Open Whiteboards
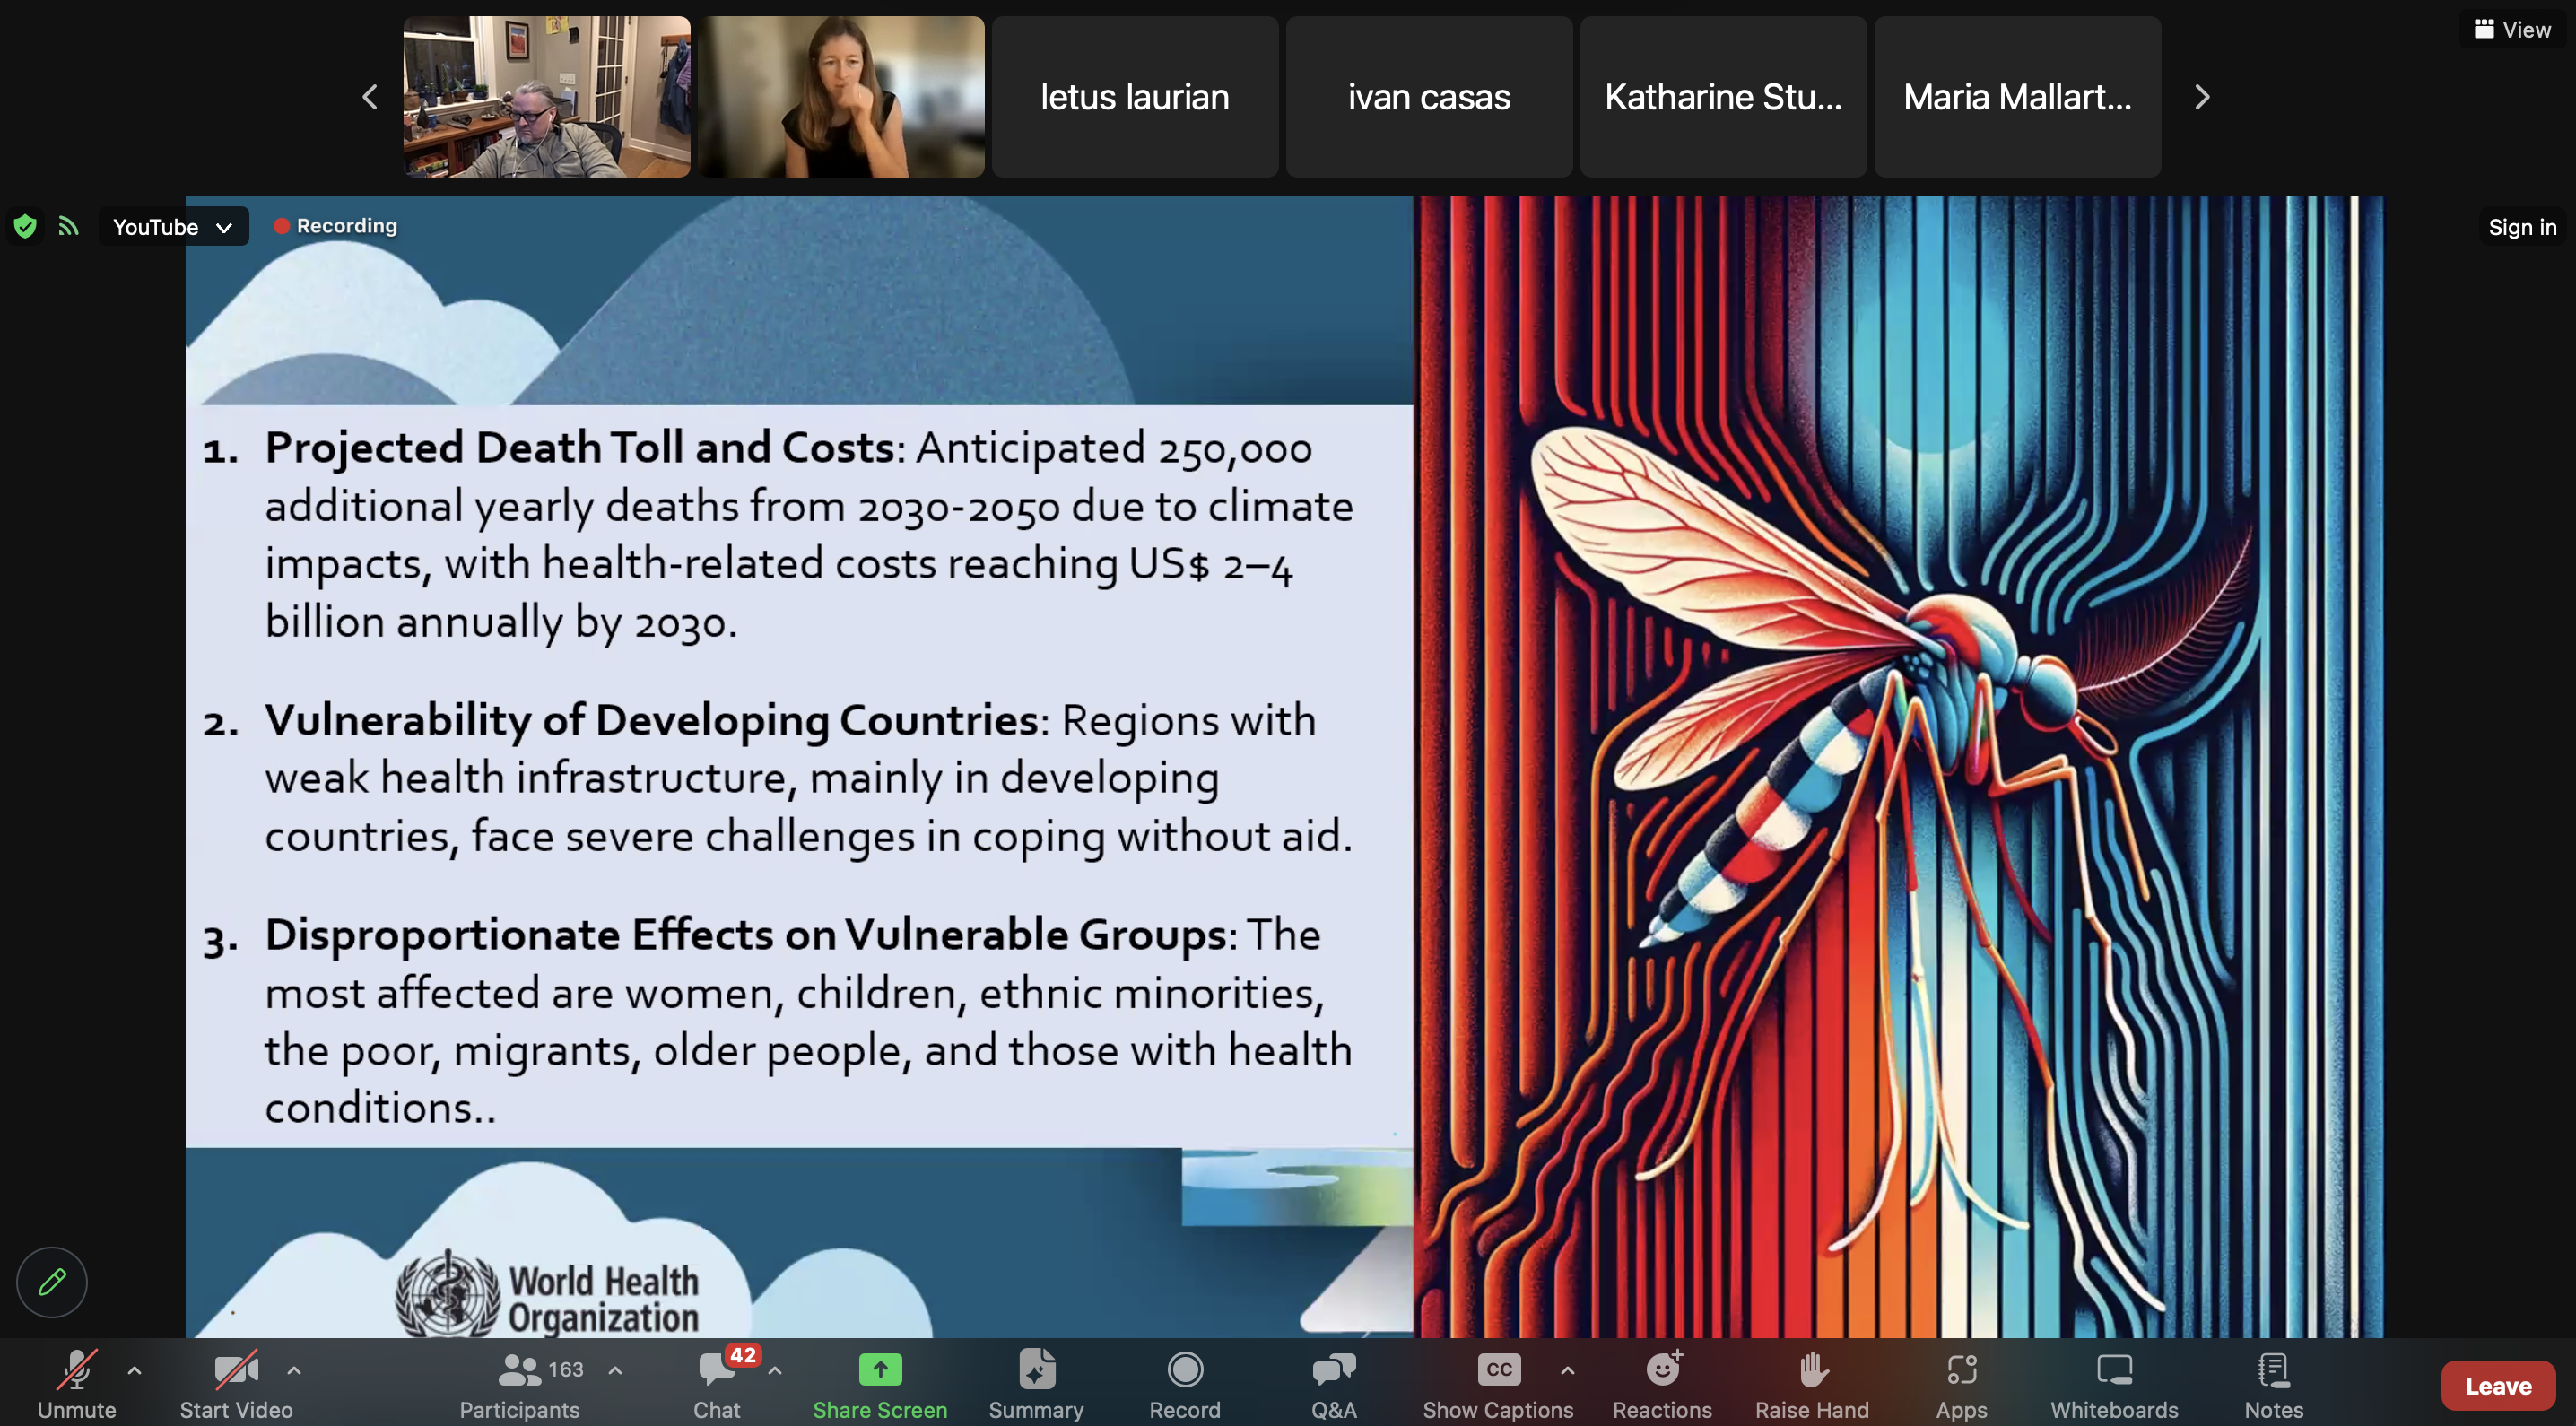This screenshot has width=2576, height=1426. click(x=2114, y=1384)
